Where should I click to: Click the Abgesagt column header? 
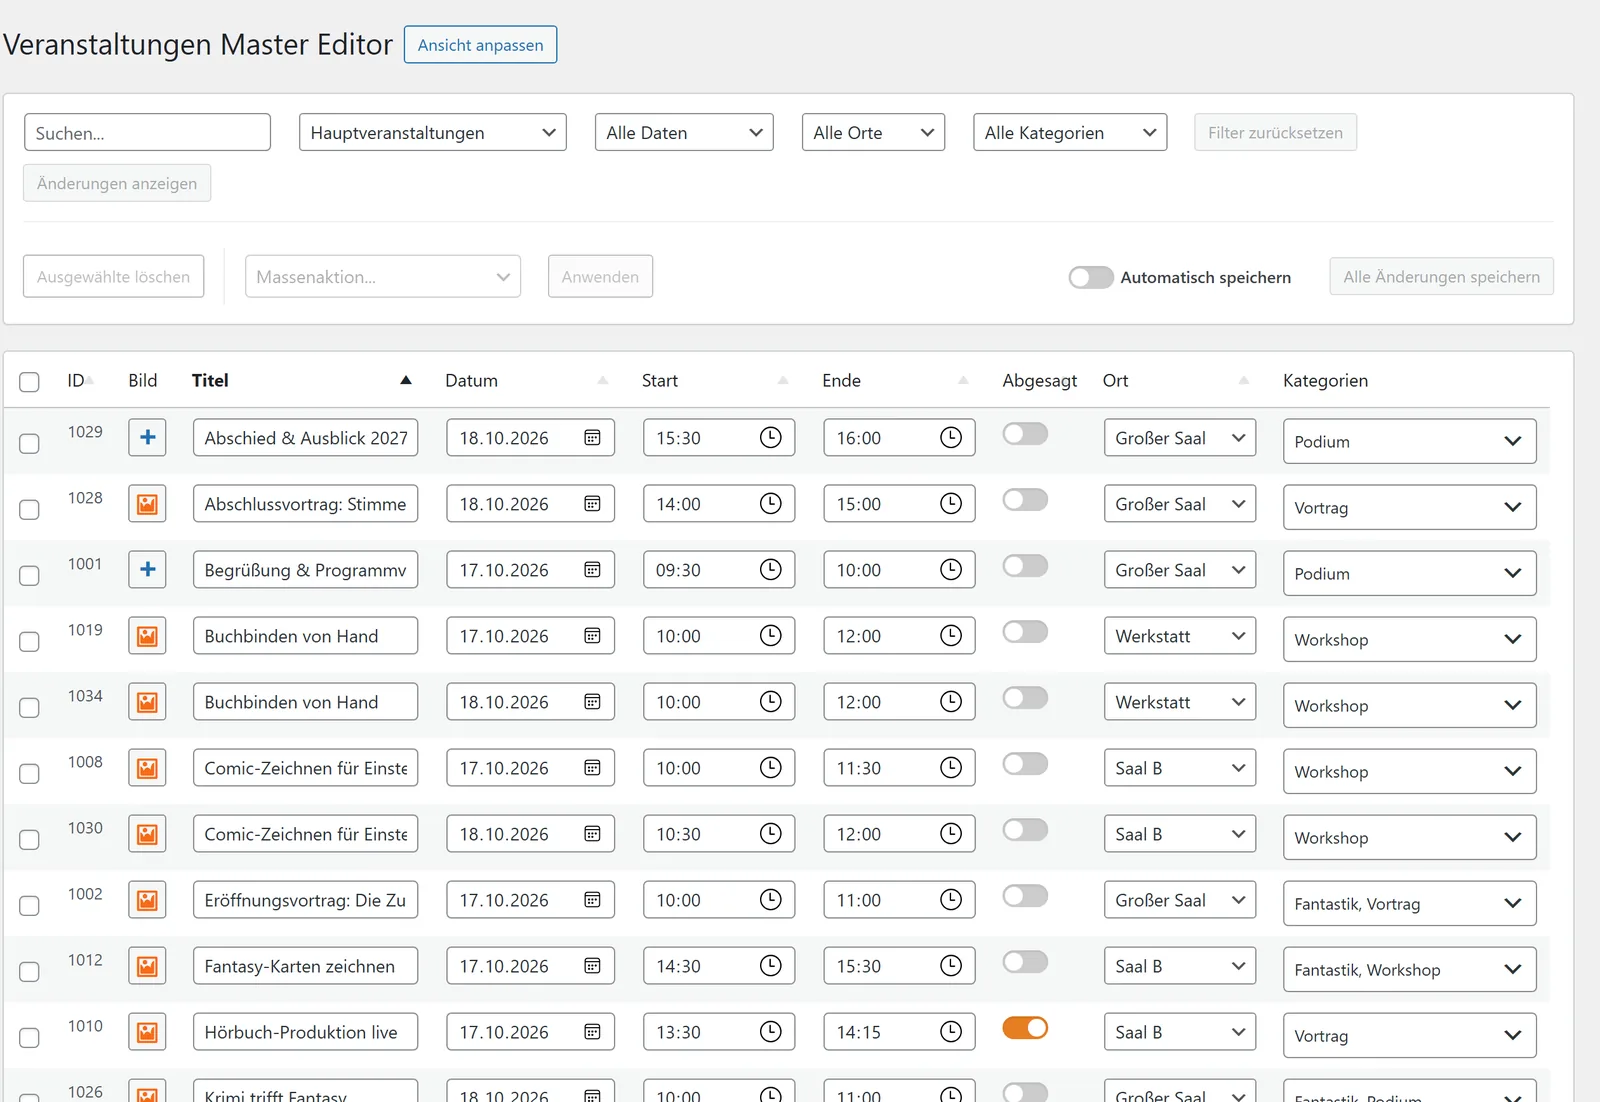tap(1040, 380)
